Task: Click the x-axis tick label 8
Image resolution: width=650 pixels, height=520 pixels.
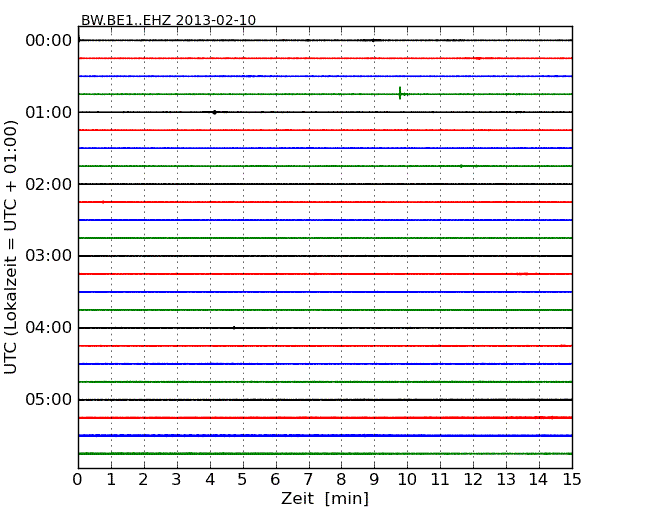Action: point(341,479)
